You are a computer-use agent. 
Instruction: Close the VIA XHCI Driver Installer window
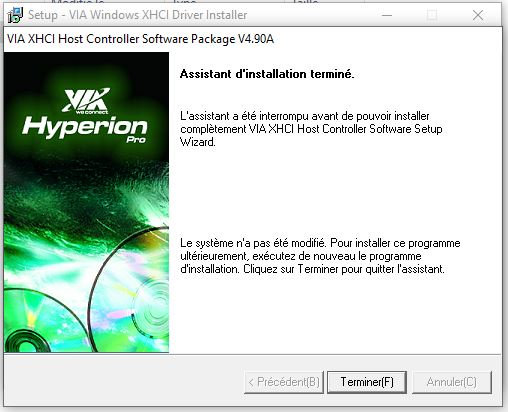pyautogui.click(x=478, y=15)
